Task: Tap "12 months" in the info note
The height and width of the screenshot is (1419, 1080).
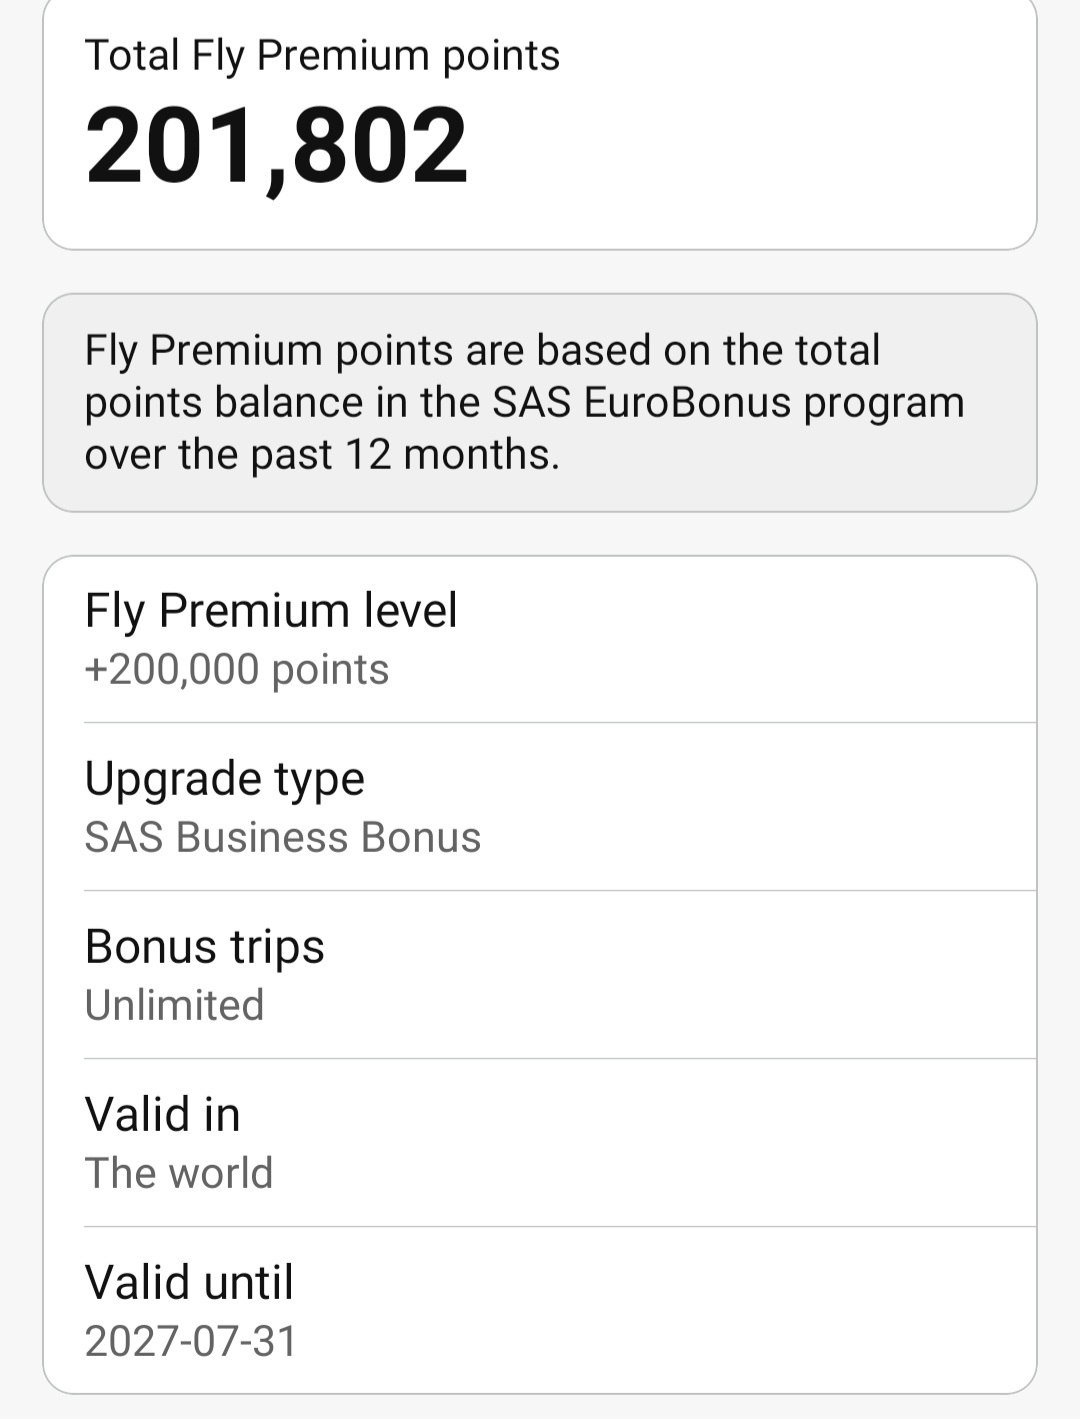Action: 452,454
